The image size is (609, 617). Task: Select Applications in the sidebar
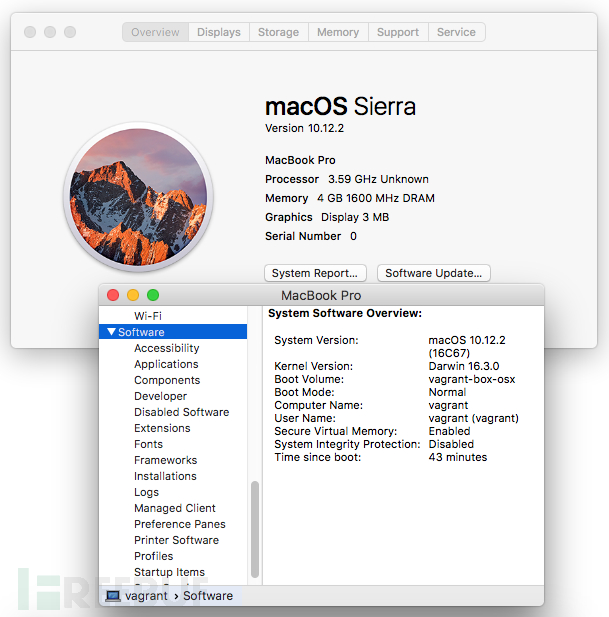click(166, 364)
